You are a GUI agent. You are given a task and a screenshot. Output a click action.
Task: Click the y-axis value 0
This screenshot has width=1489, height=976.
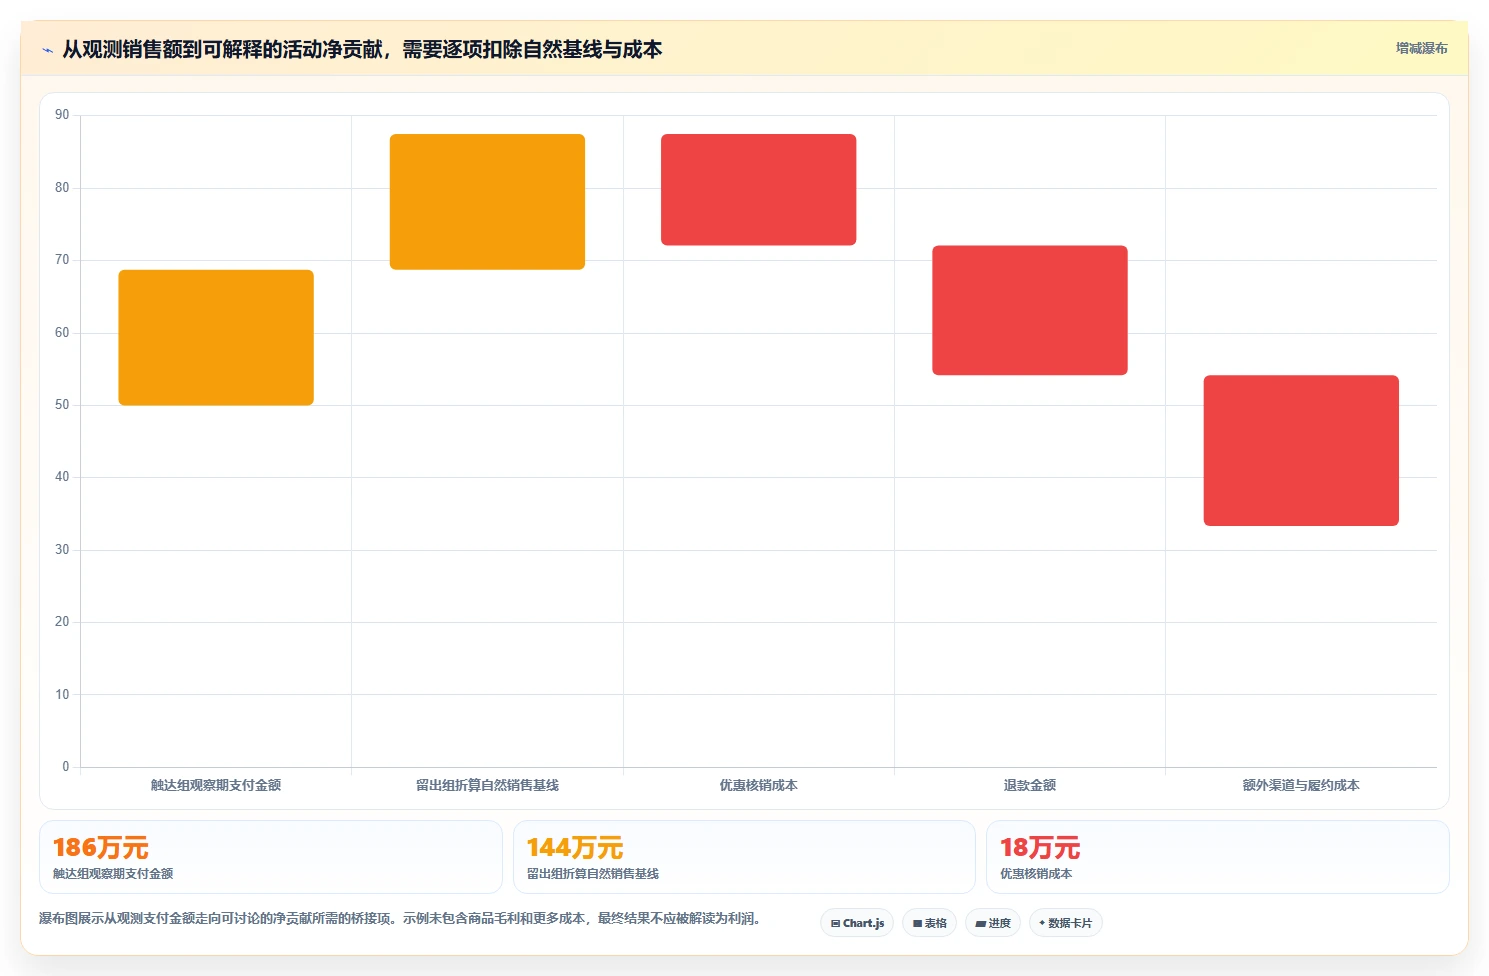click(x=66, y=767)
